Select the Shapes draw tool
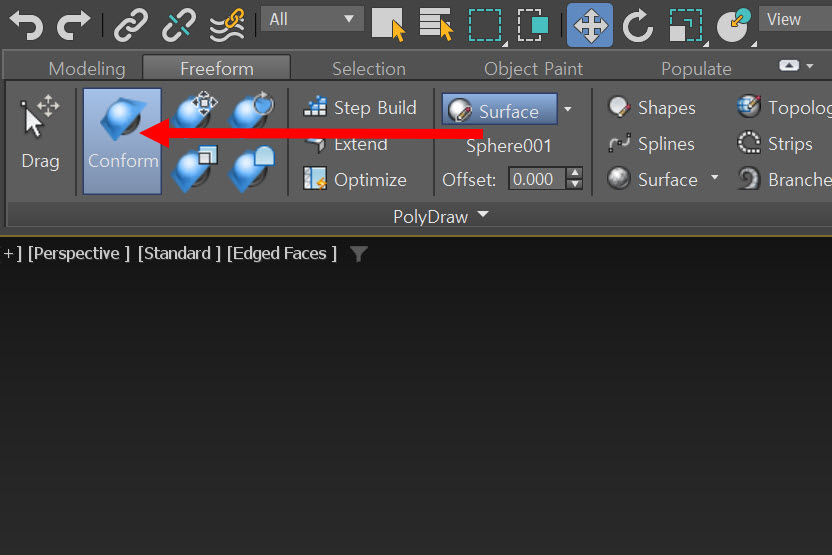The height and width of the screenshot is (555, 832). (652, 108)
